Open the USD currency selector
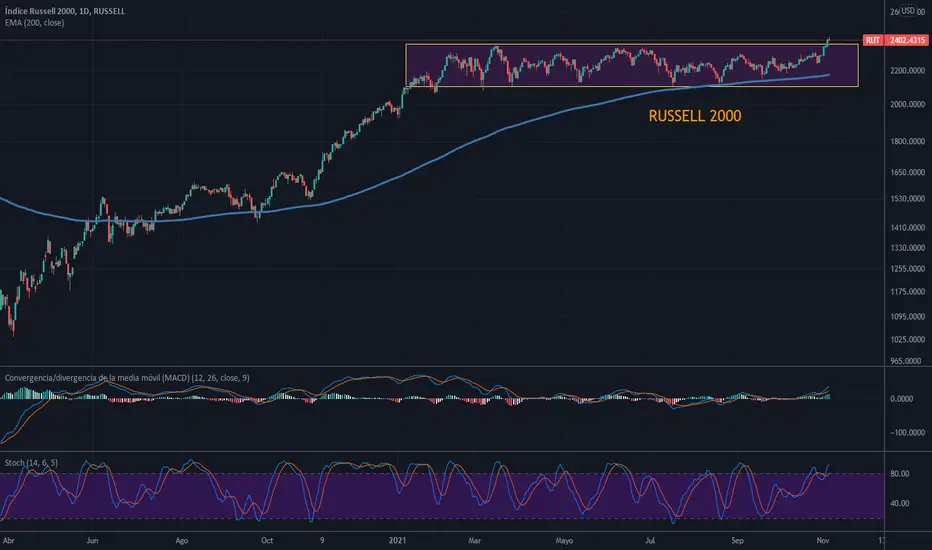Screen dimensions: 932x550 908,11
